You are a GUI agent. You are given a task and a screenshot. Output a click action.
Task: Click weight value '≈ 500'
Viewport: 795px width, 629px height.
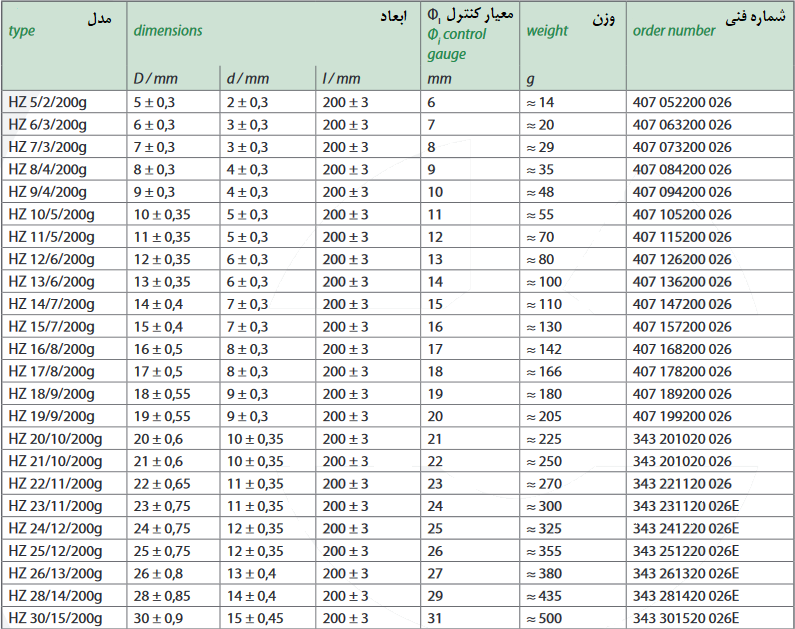[x=544, y=618]
